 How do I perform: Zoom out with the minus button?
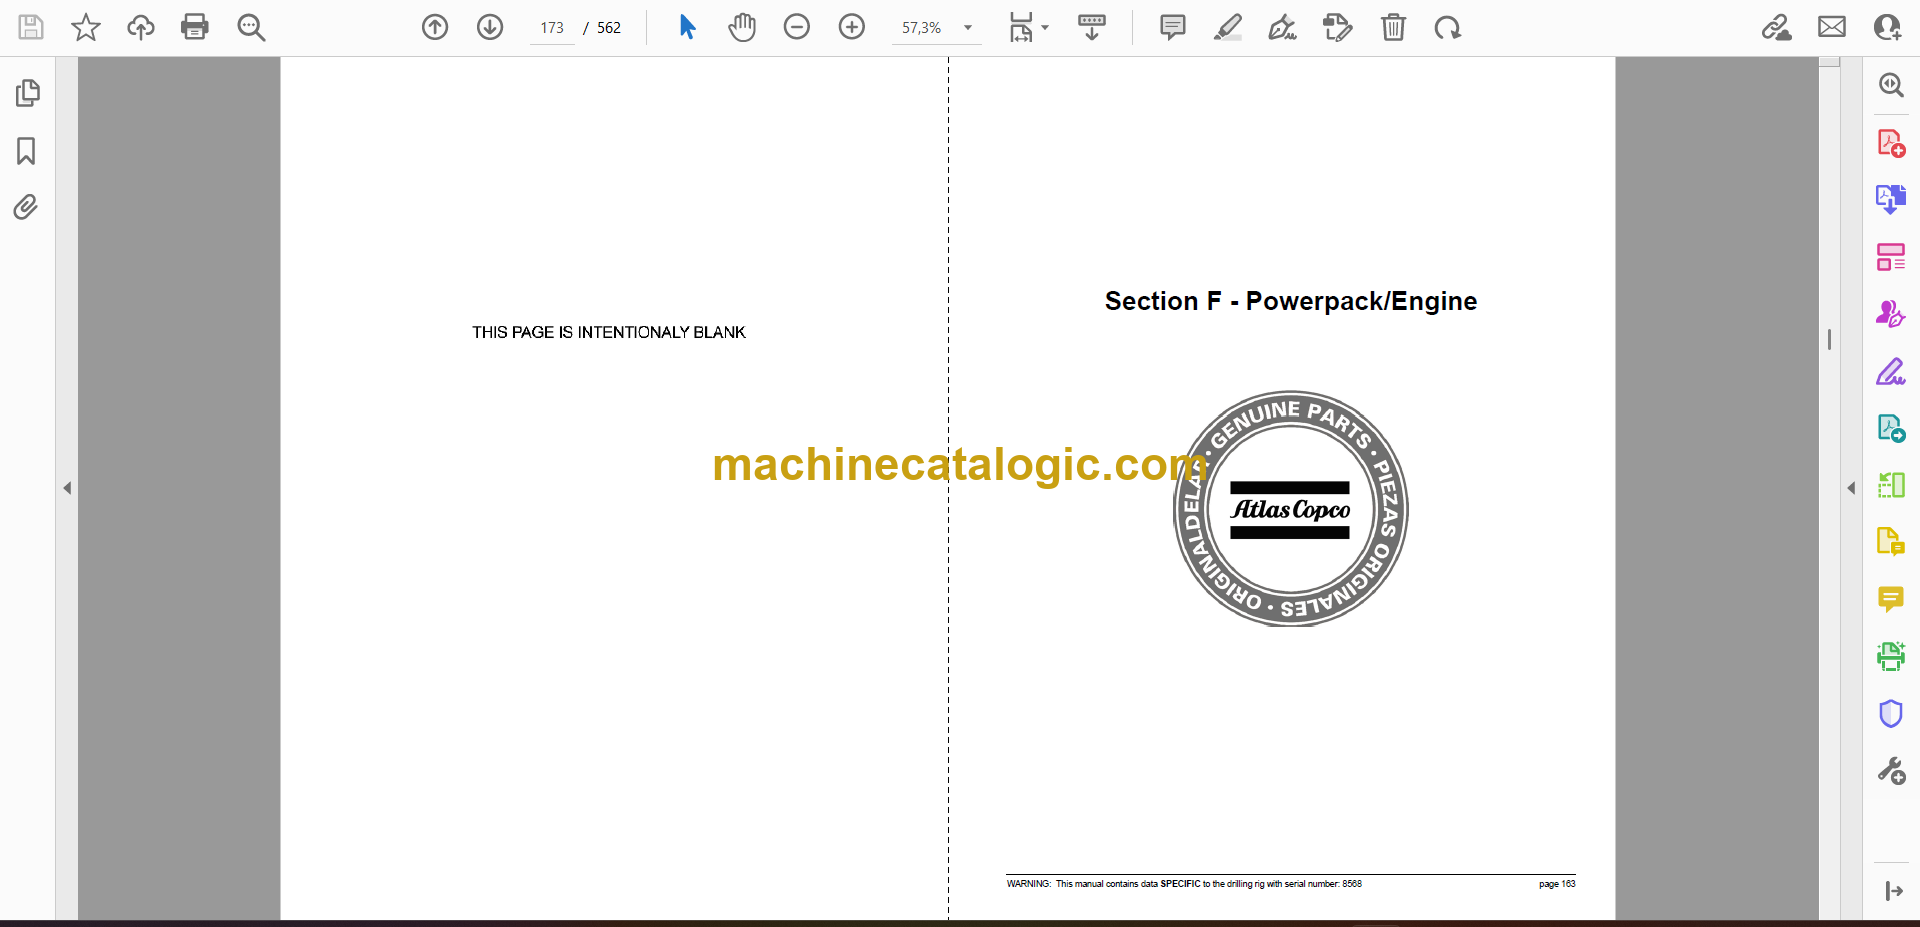(797, 27)
